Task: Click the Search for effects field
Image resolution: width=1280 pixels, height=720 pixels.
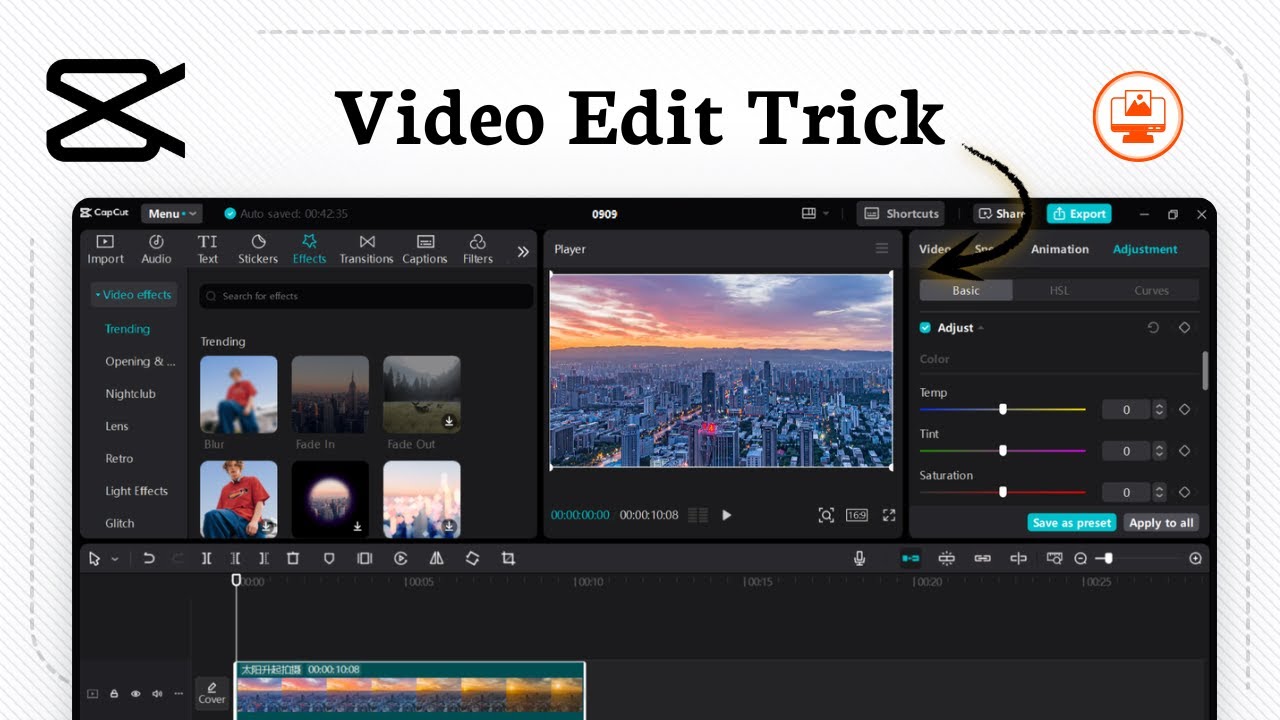Action: pyautogui.click(x=366, y=296)
